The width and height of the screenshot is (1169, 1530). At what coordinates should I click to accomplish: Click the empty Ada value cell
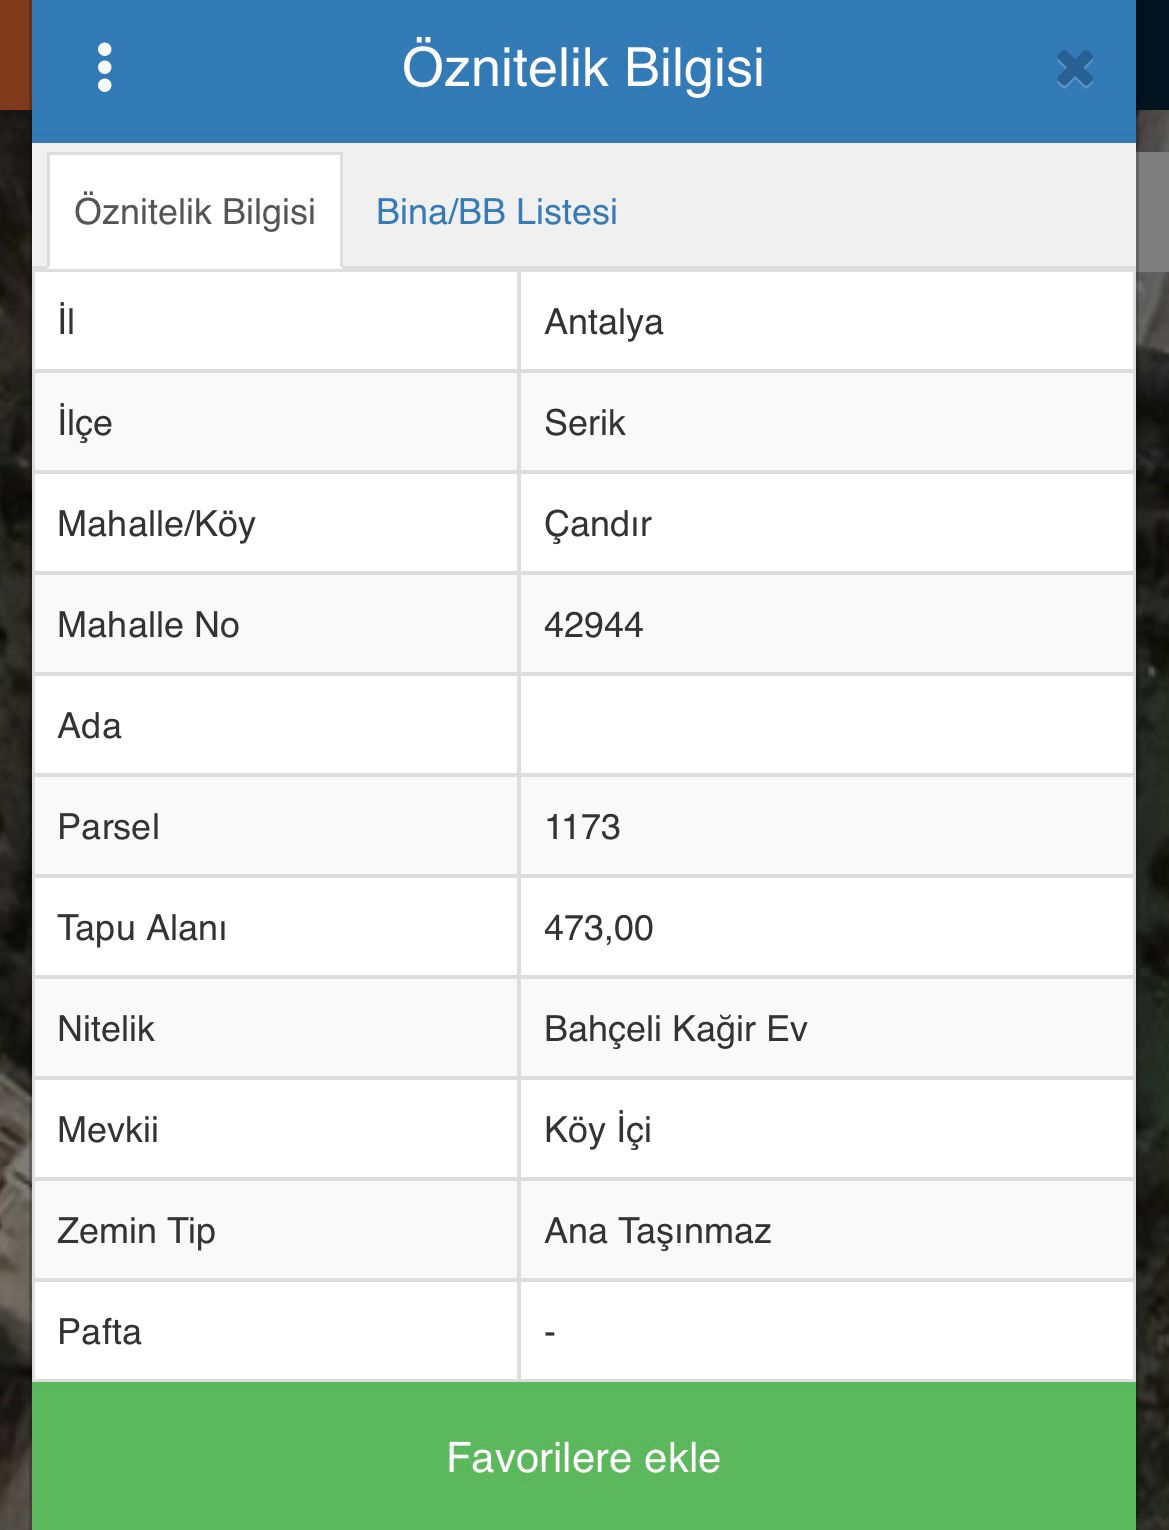826,726
